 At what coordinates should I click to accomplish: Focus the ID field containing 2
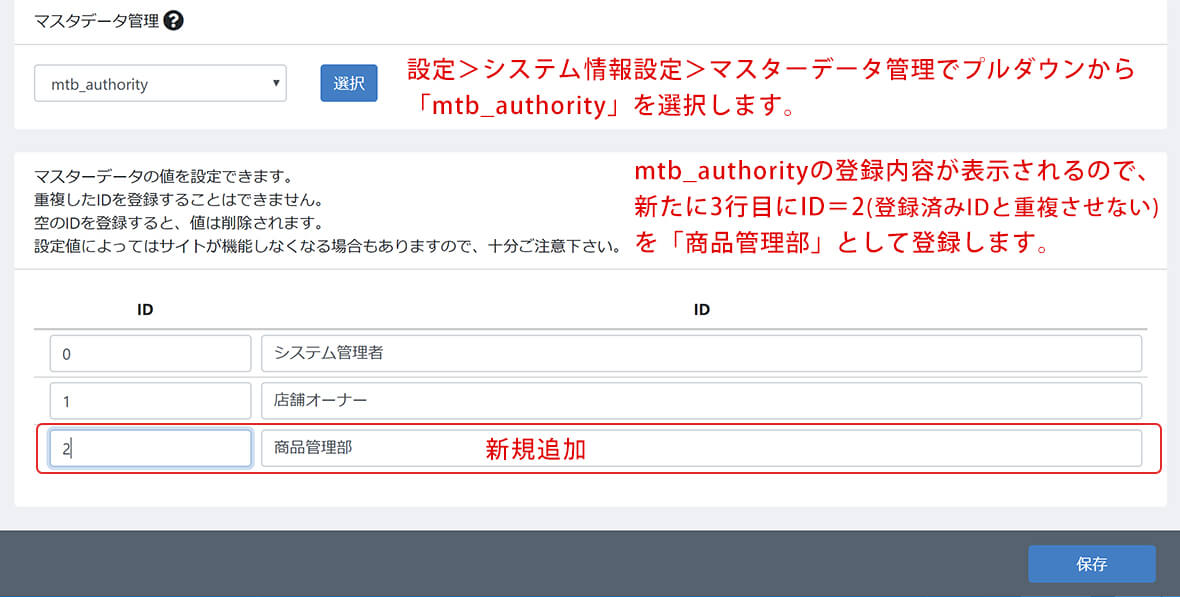click(151, 449)
